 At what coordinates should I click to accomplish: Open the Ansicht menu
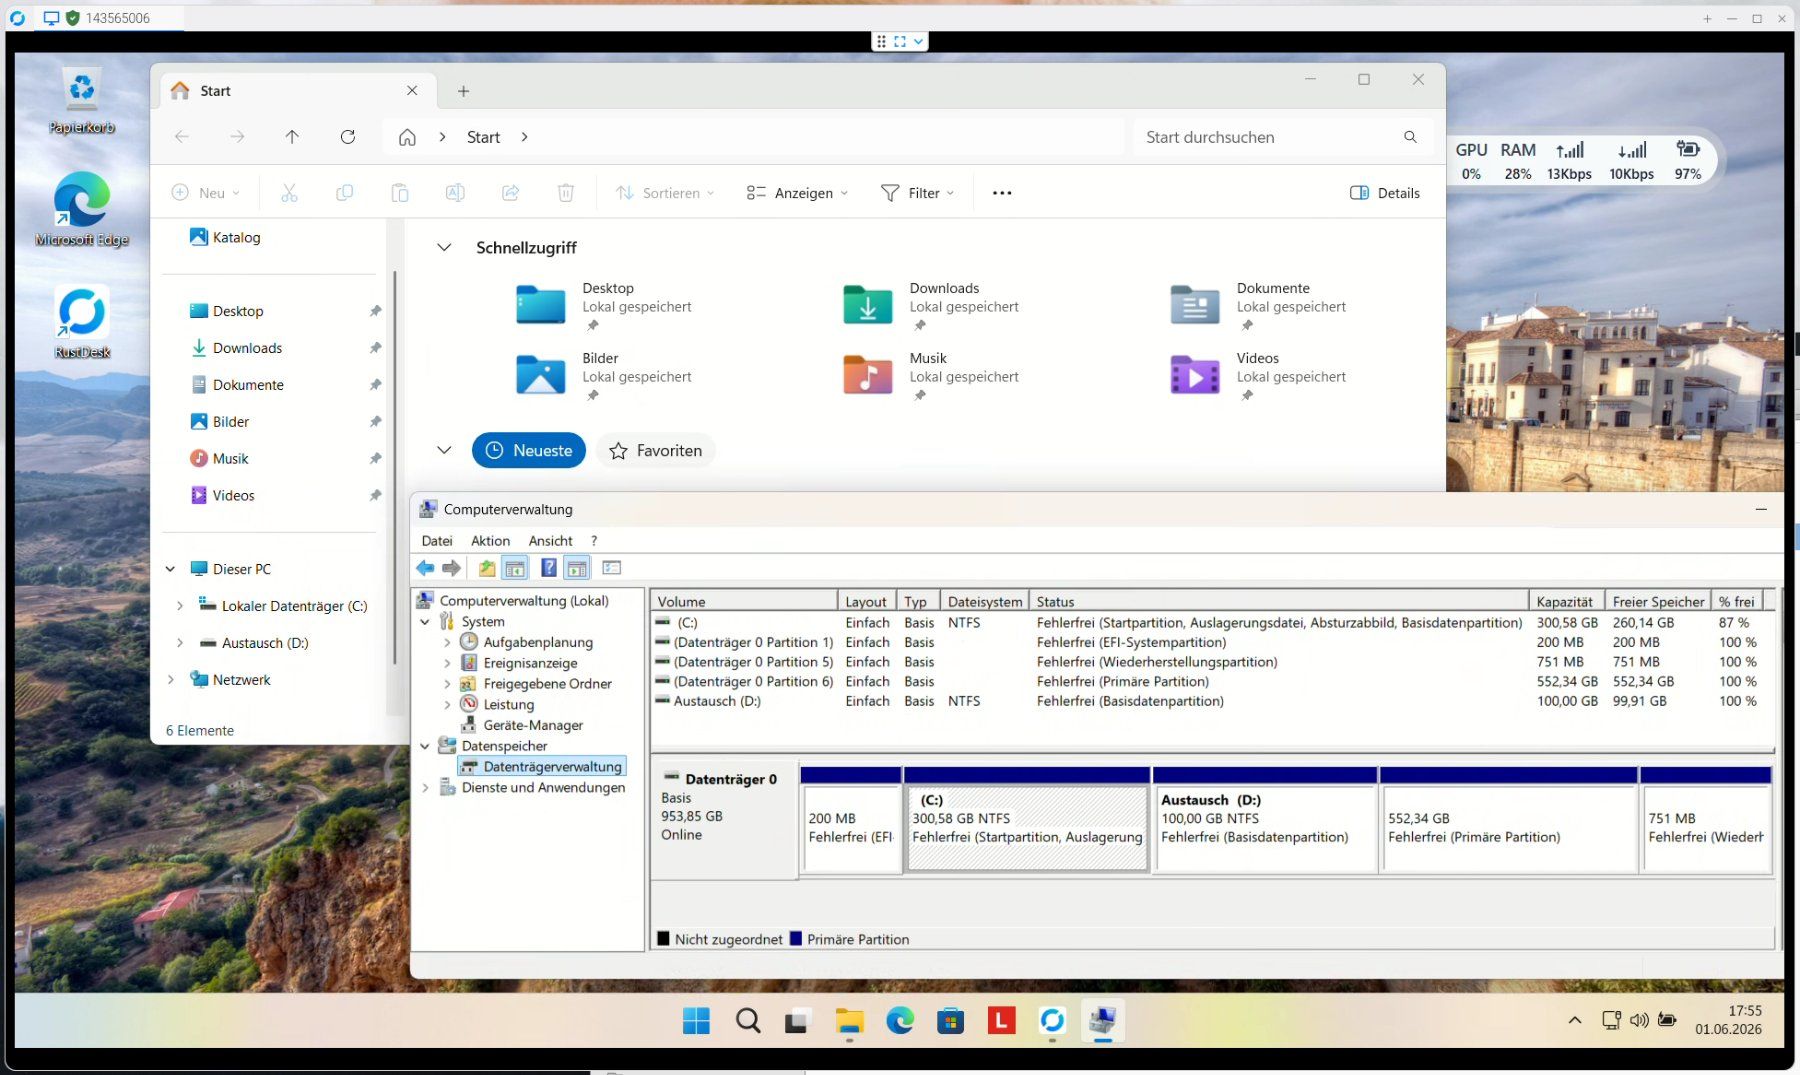coord(550,541)
